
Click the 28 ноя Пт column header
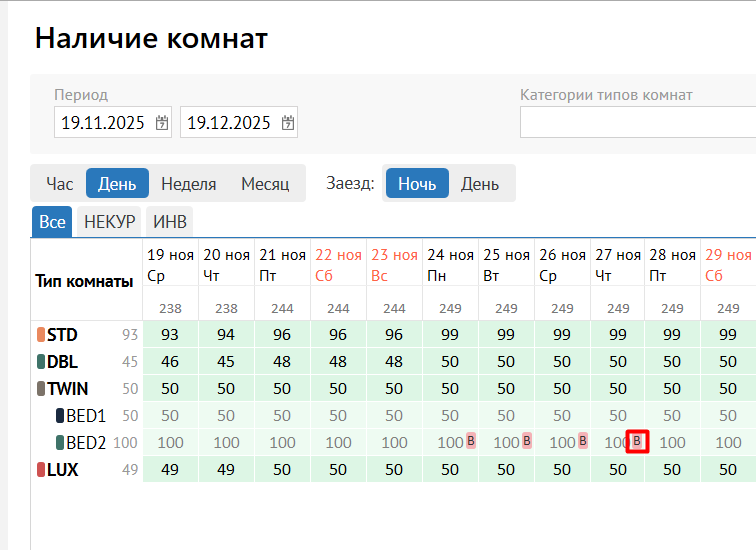[x=672, y=265]
